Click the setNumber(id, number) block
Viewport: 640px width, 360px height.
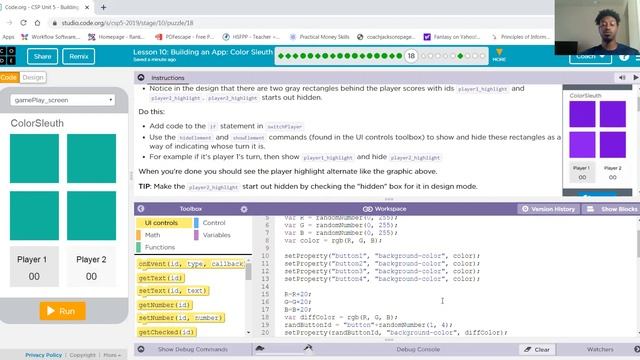pyautogui.click(x=181, y=318)
